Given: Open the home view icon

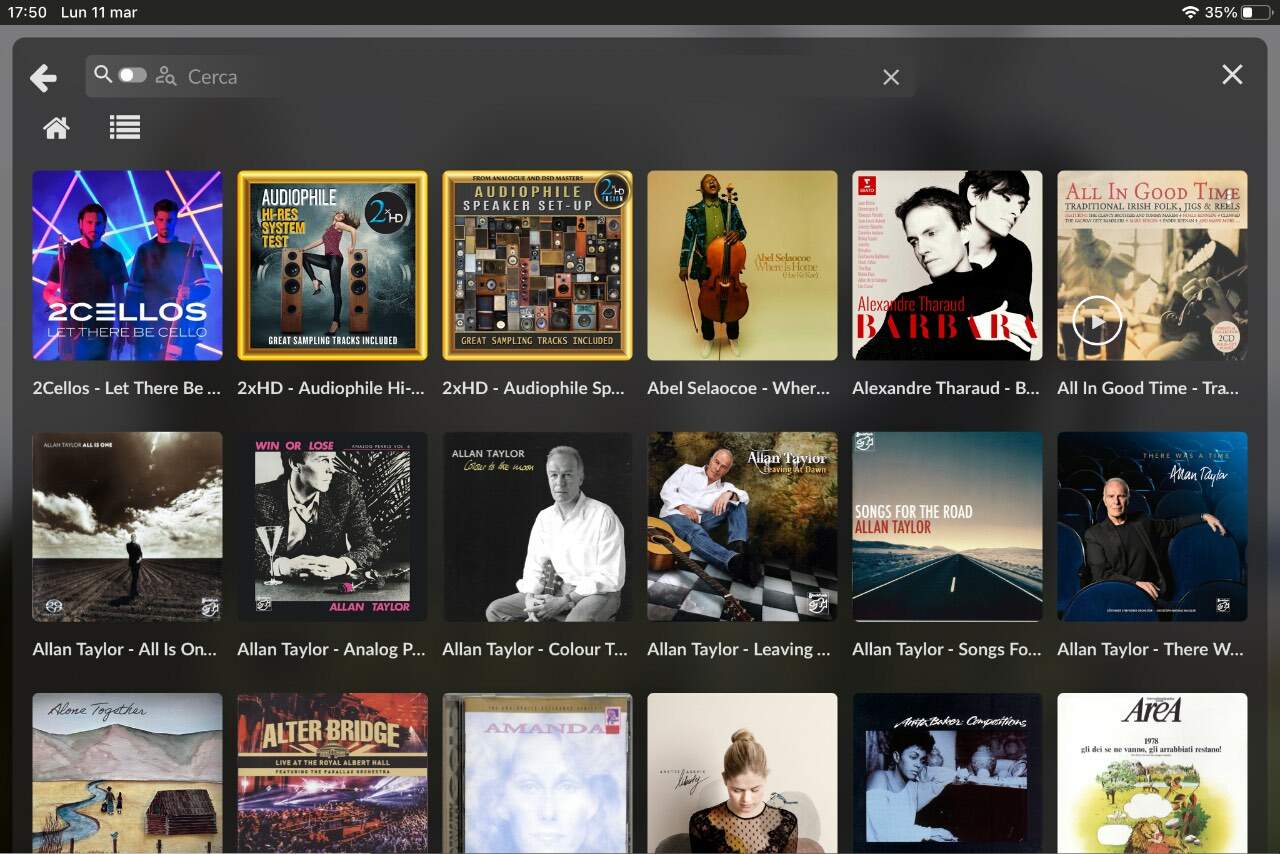Looking at the screenshot, I should 56,127.
